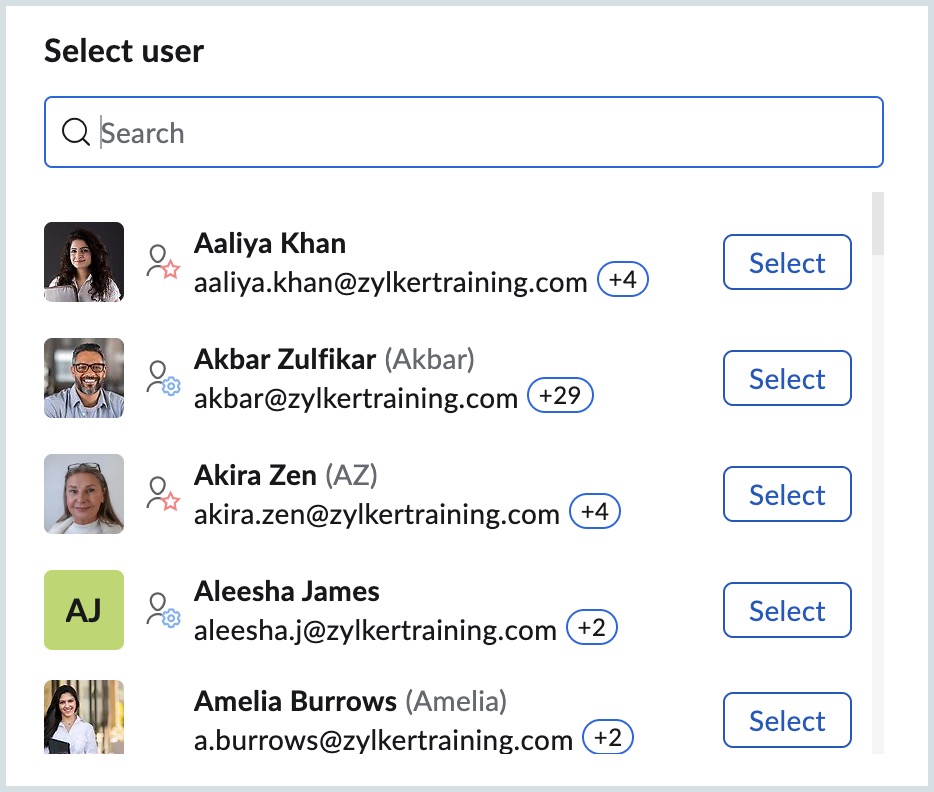Click Aaliya Khan's user role star icon
934x792 pixels.
click(x=162, y=262)
